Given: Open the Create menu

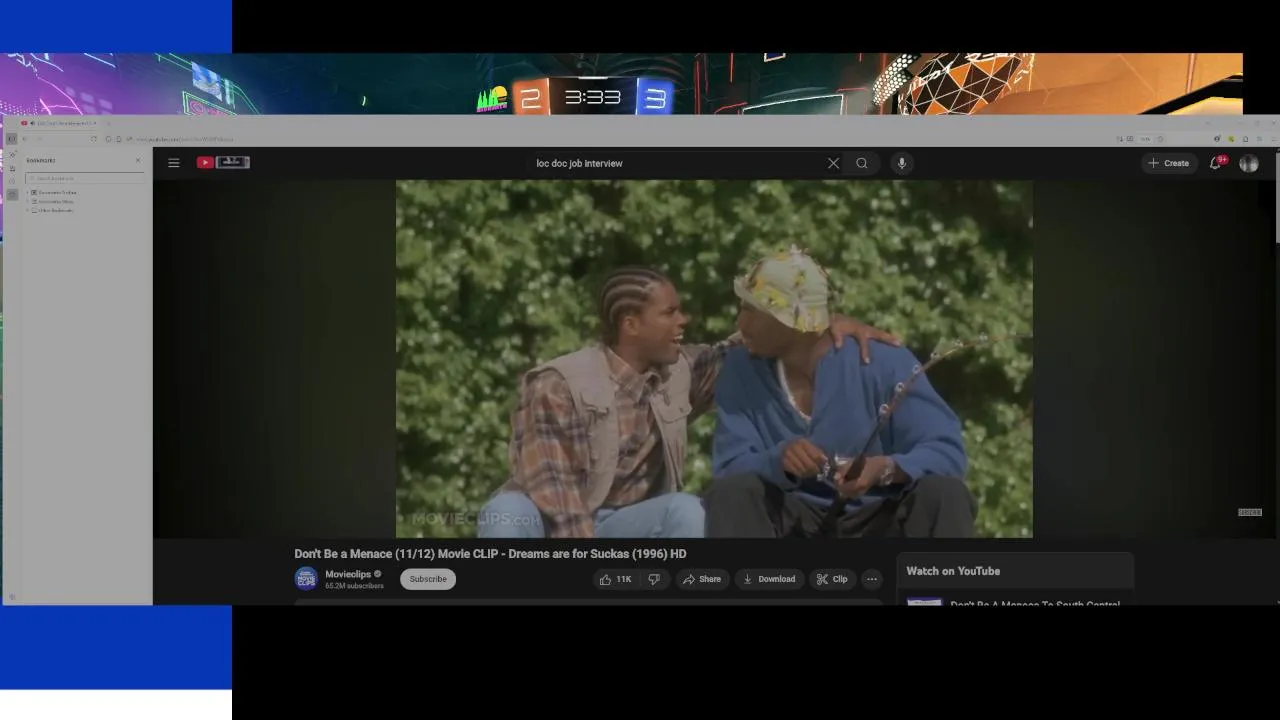Looking at the screenshot, I should (x=1169, y=163).
